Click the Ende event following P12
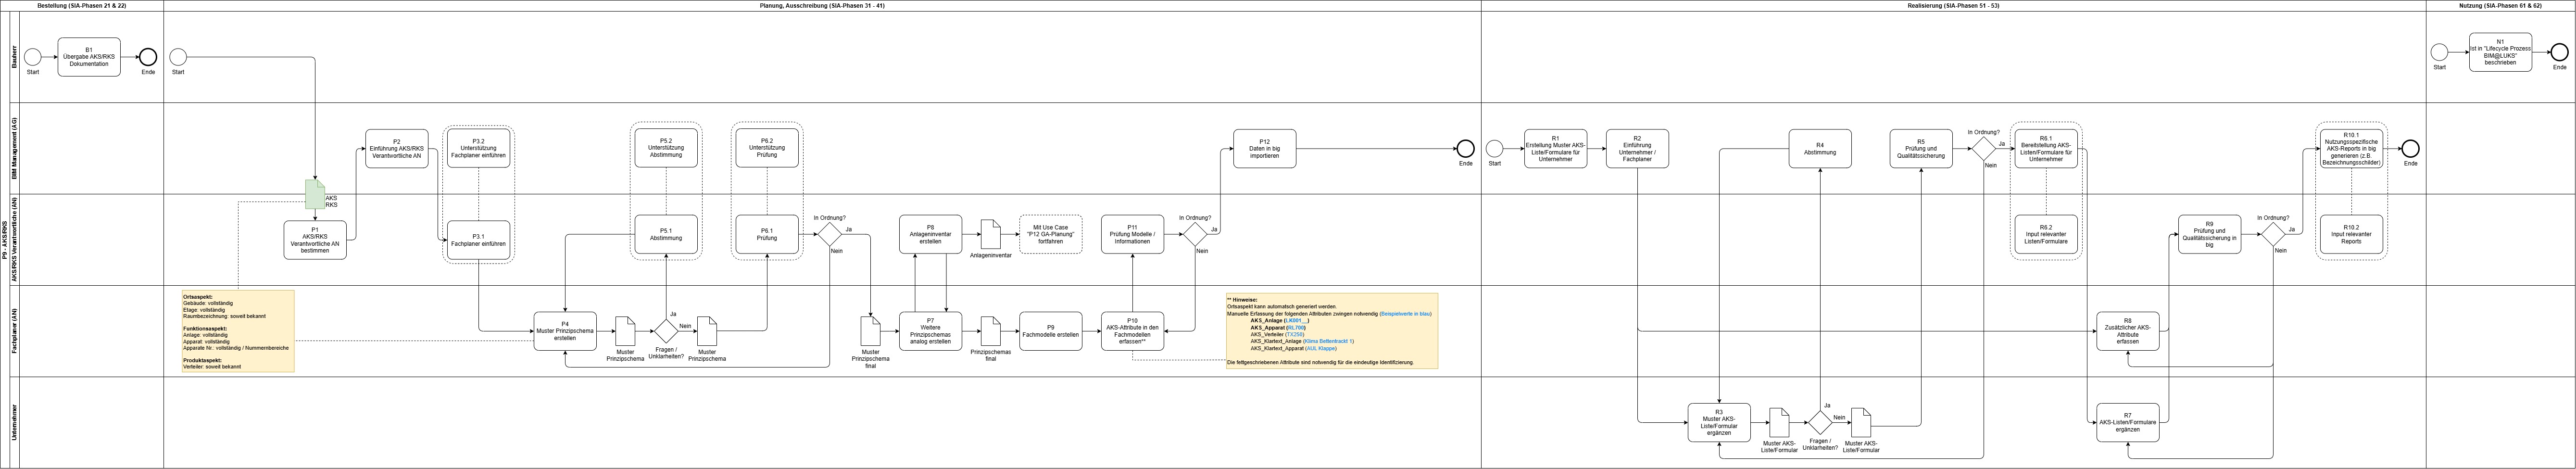2576x469 pixels. coord(1465,149)
